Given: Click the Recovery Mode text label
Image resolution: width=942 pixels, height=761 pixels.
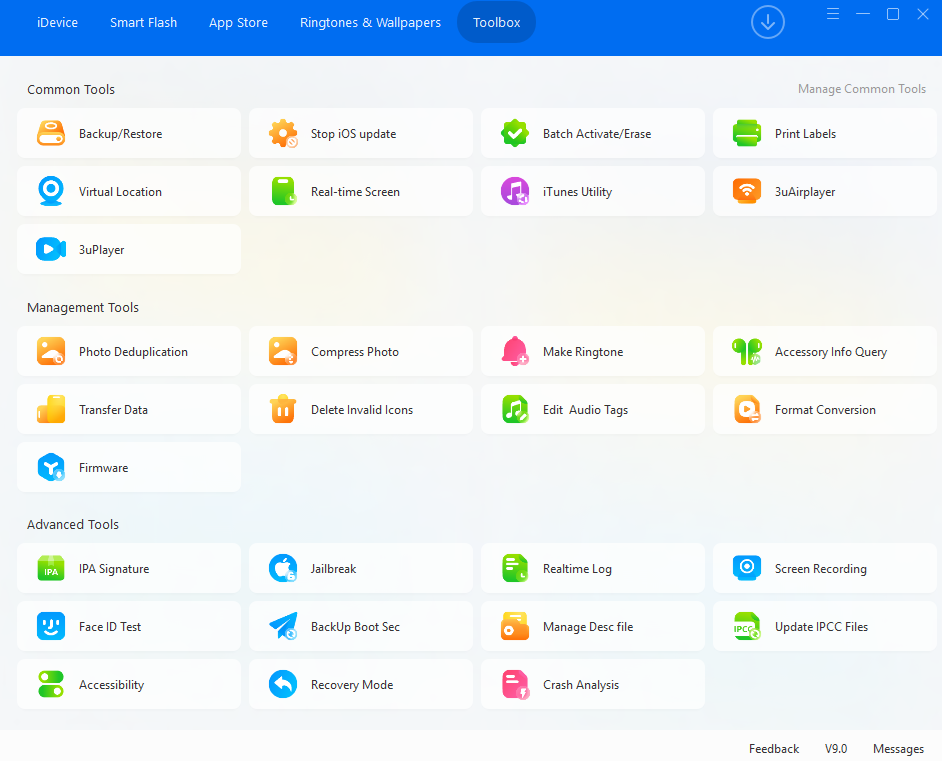Looking at the screenshot, I should pyautogui.click(x=352, y=684).
